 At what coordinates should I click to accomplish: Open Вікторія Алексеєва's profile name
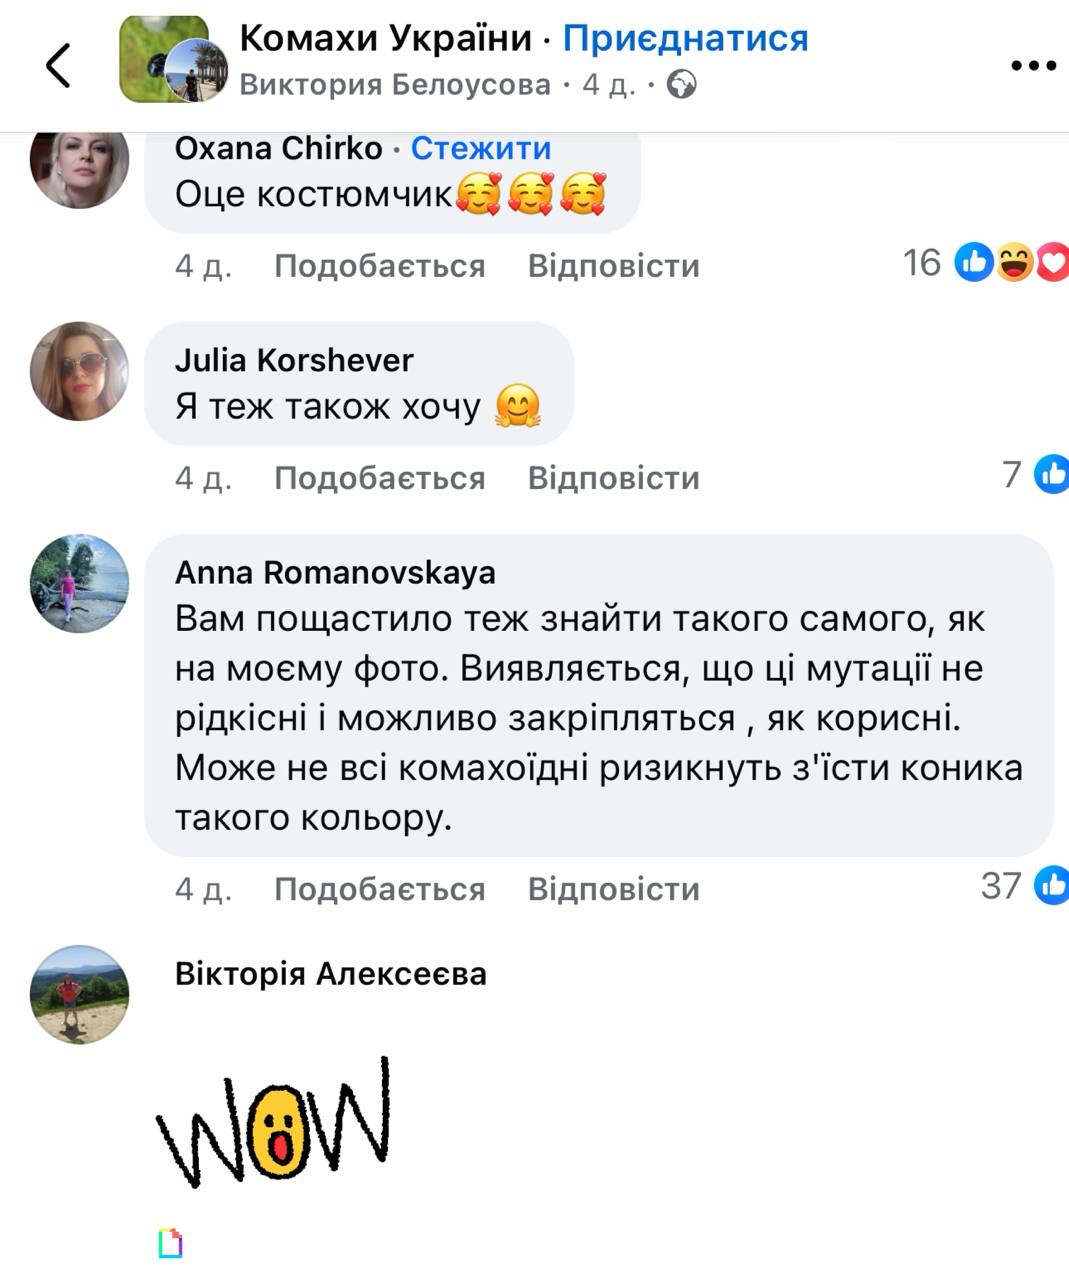pyautogui.click(x=331, y=974)
